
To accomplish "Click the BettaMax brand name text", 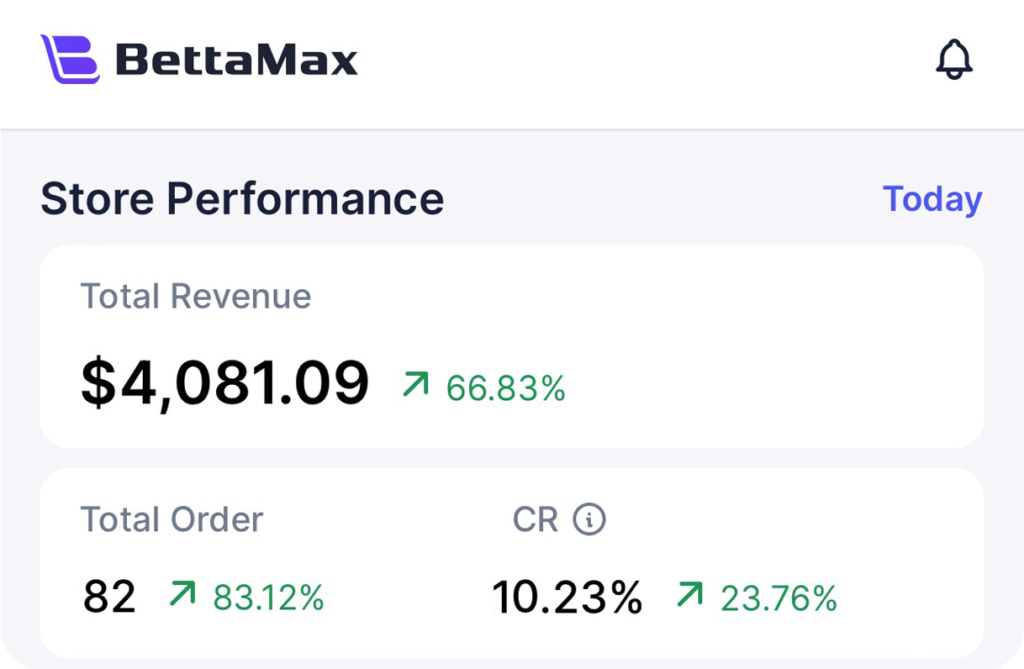I will 237,60.
